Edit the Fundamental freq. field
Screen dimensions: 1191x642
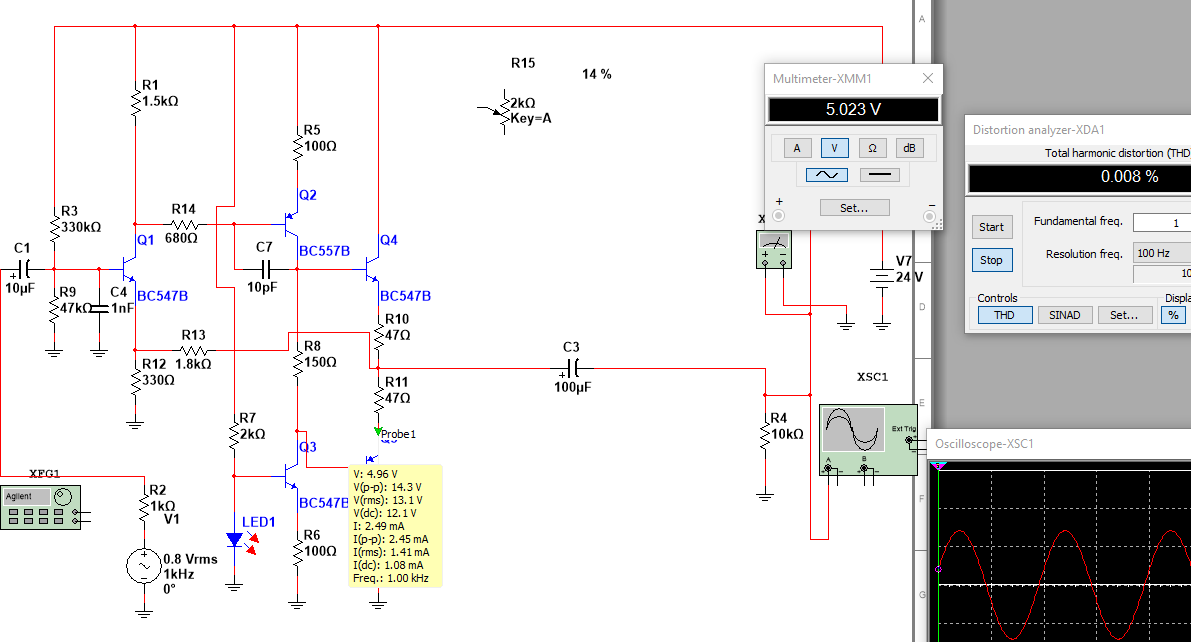click(x=1161, y=223)
